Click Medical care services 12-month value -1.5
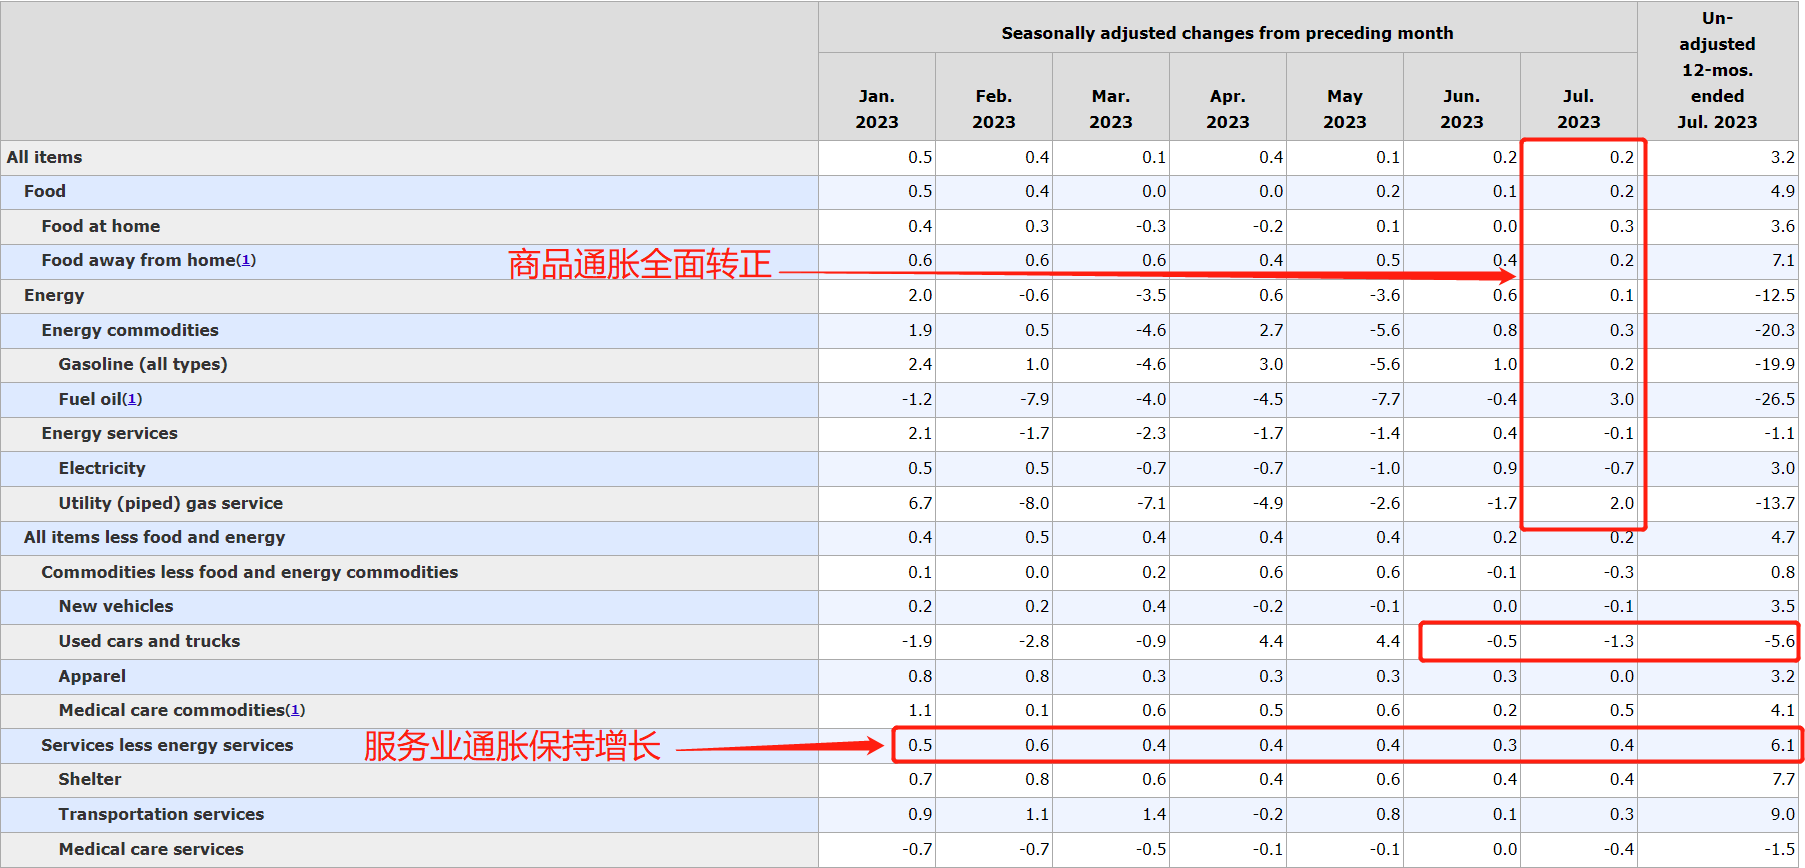Viewport: 1805px width, 868px height. pos(1780,849)
